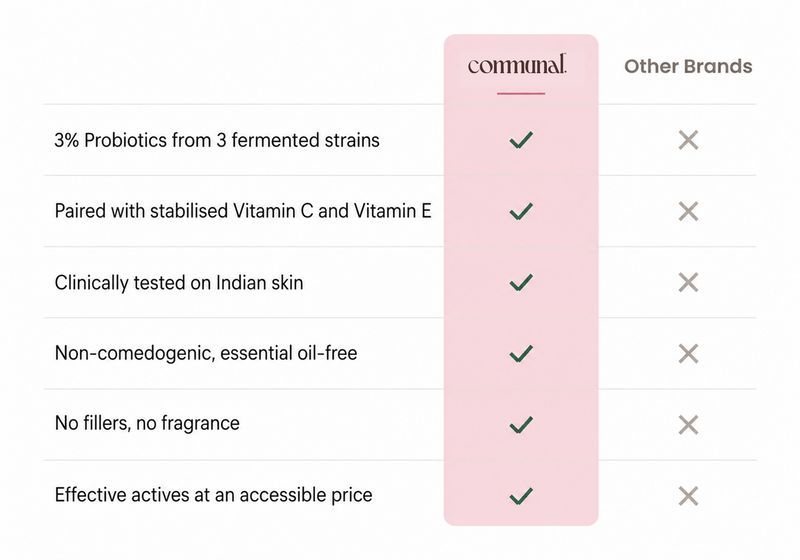The image size is (800, 560).
Task: Click the communal brand logo
Action: [517, 65]
